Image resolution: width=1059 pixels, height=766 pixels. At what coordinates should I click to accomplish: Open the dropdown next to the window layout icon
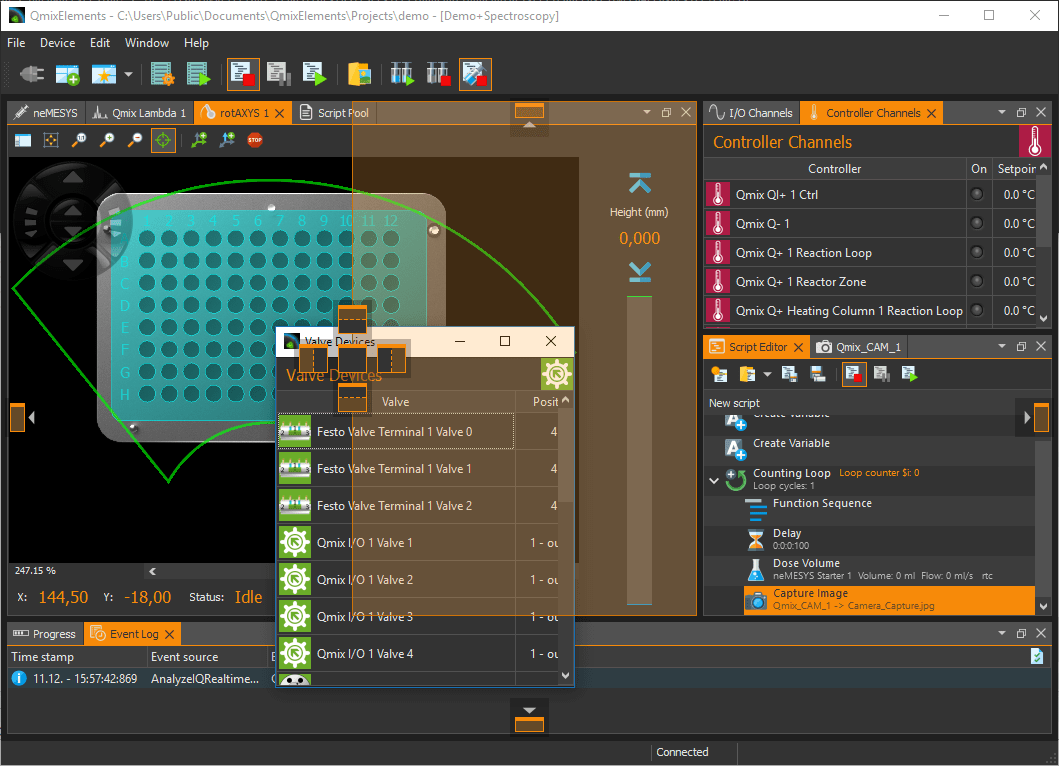click(127, 74)
